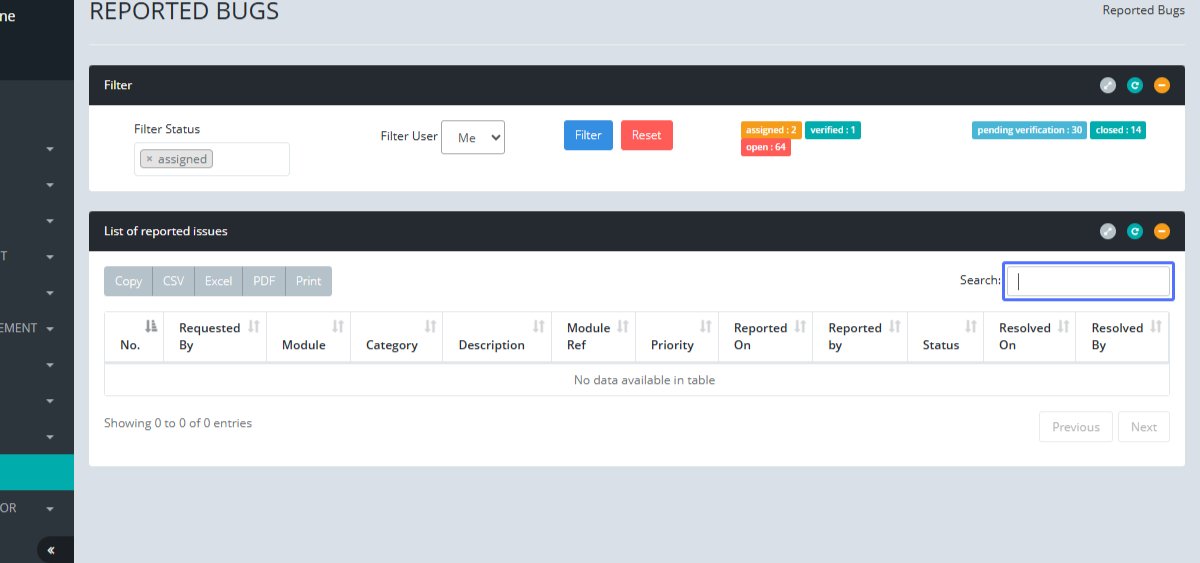Refresh the Filter panel

click(x=1134, y=85)
